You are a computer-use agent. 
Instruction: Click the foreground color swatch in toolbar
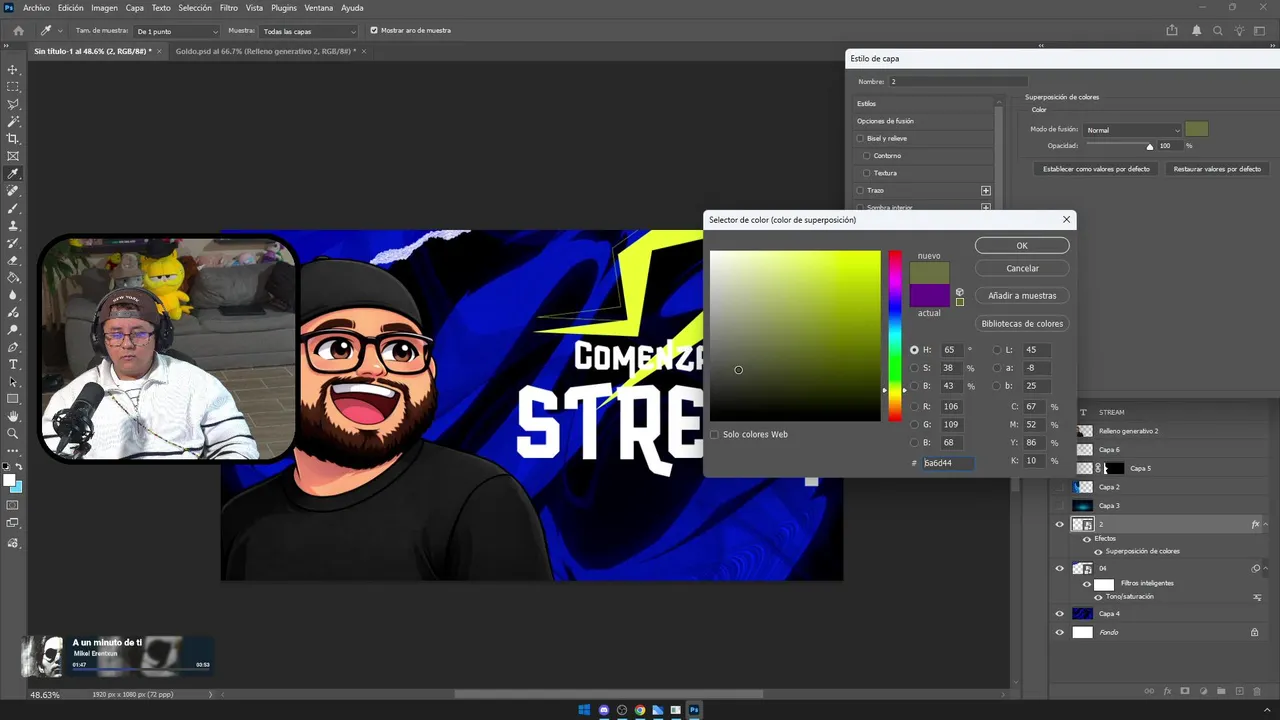click(10, 481)
